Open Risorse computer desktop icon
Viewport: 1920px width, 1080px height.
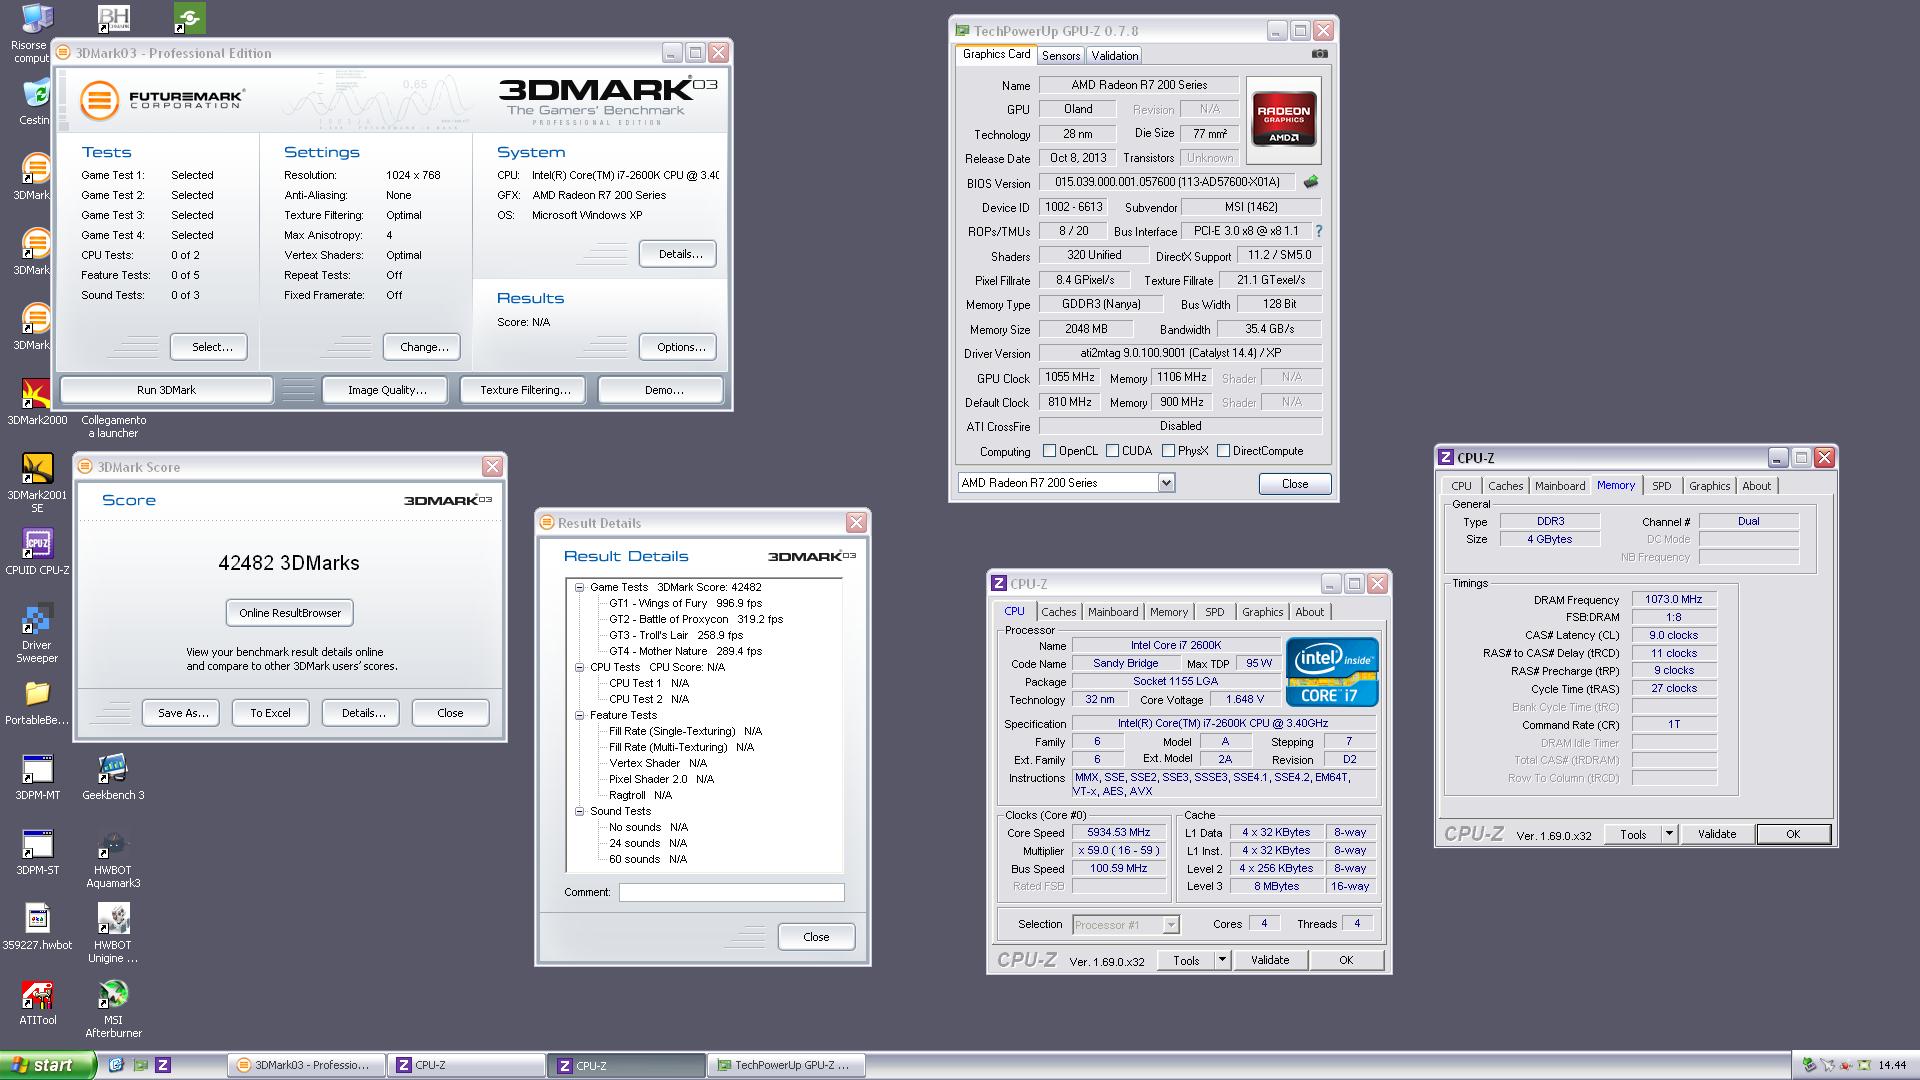coord(32,33)
